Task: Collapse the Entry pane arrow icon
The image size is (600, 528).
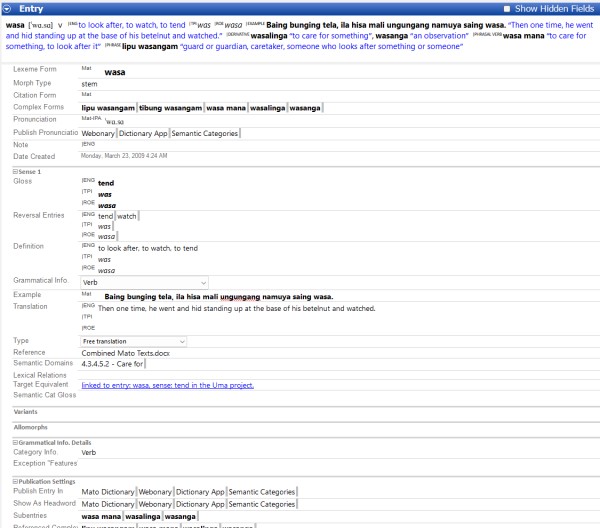Action: (x=7, y=8)
